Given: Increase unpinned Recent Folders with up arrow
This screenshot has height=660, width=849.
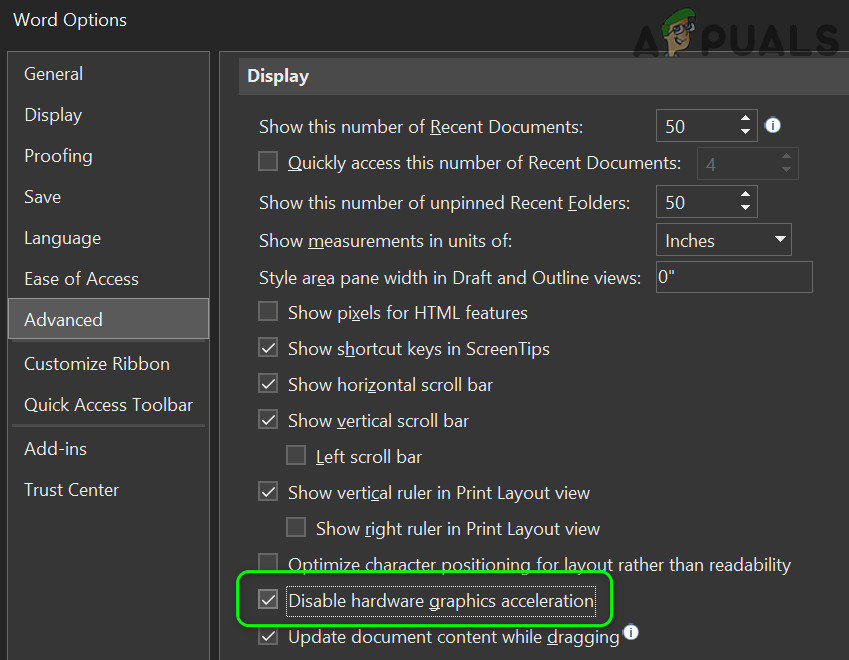Looking at the screenshot, I should click(x=746, y=194).
